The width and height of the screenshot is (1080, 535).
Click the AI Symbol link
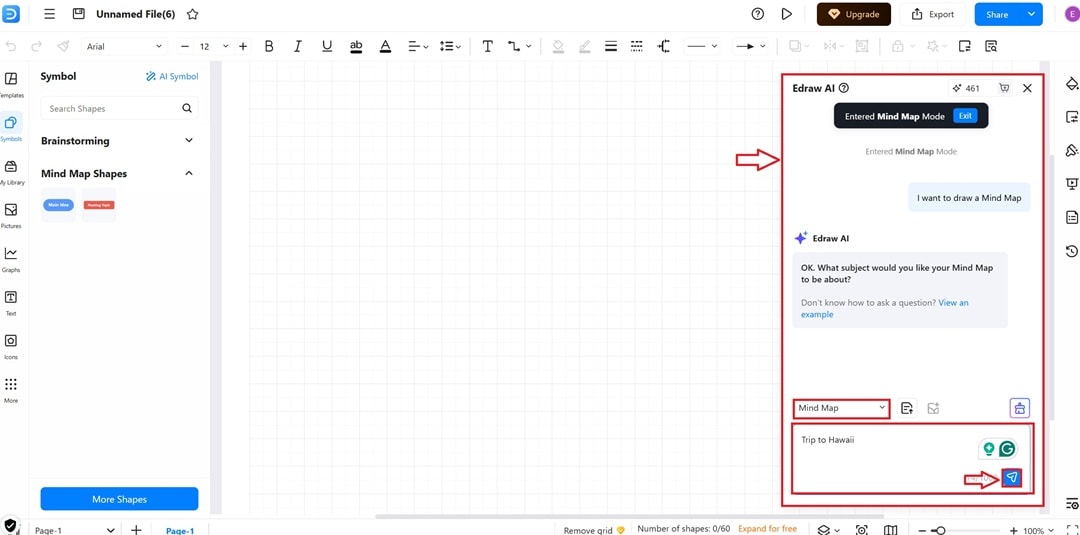click(x=172, y=76)
